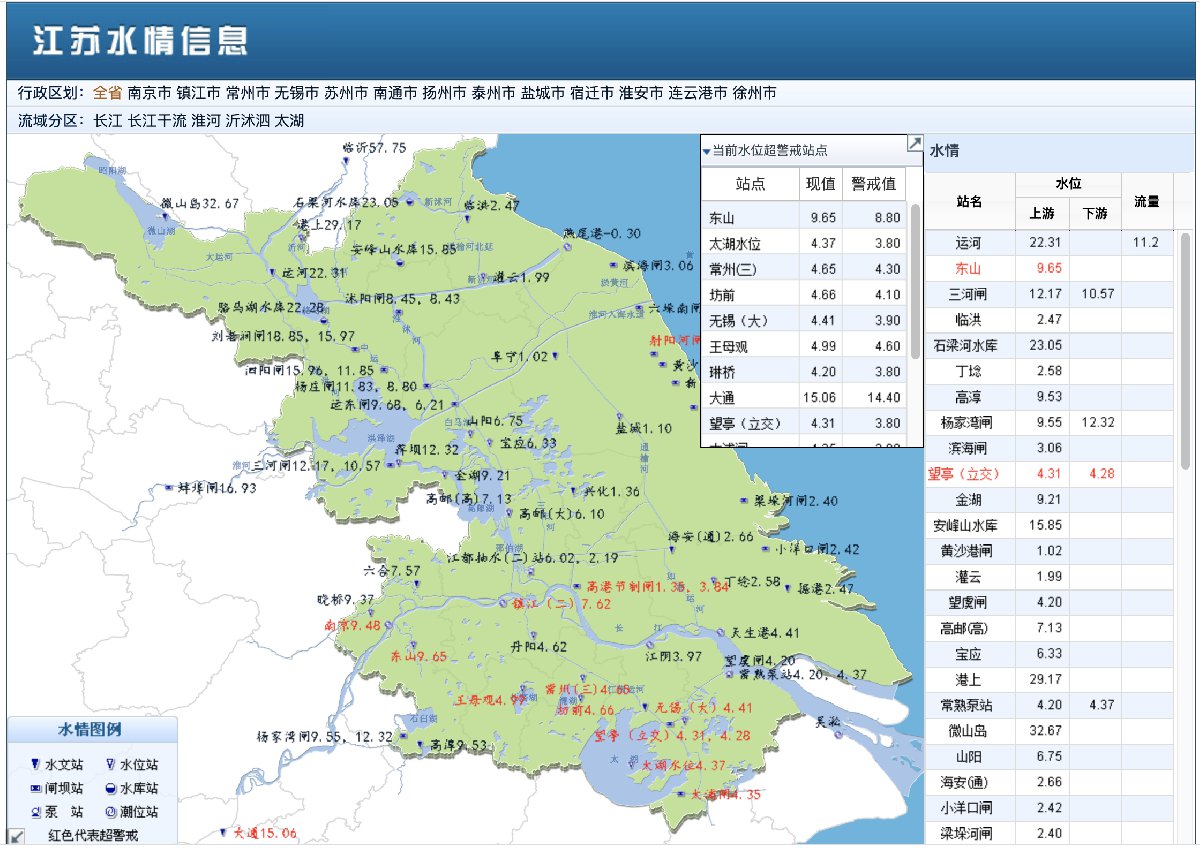The width and height of the screenshot is (1200, 848).
Task: Click the 六合 station marker on map
Action: coord(415,582)
